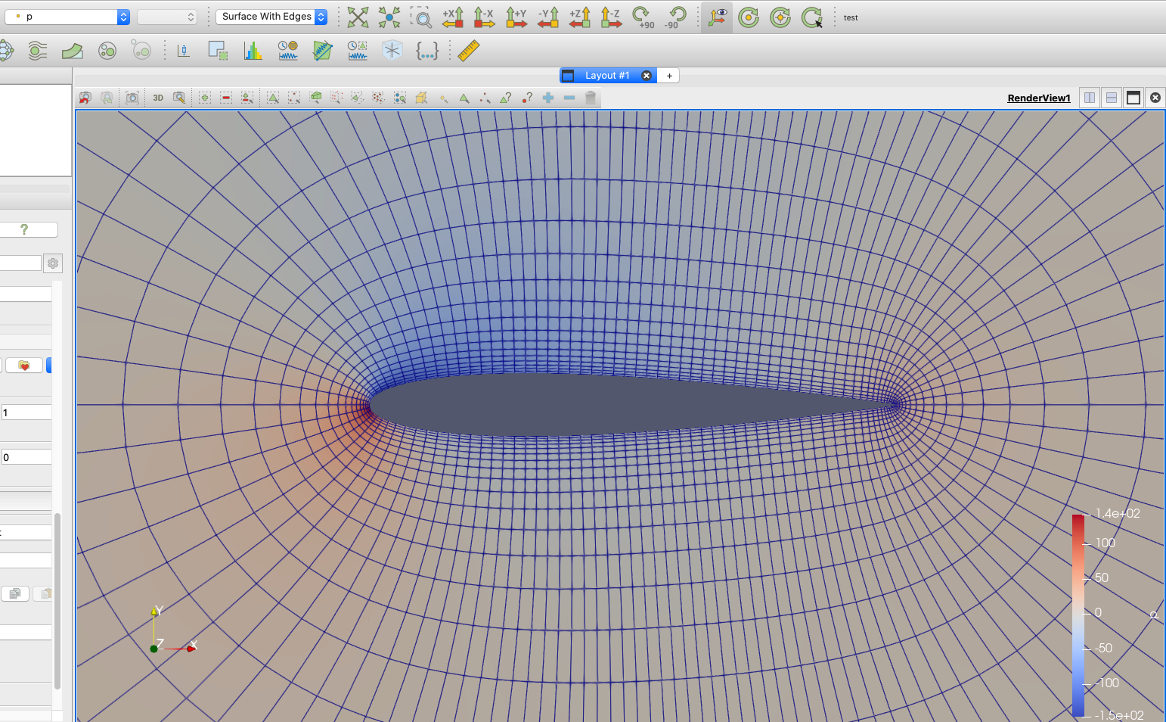Select Points With Polygon tool
1166x722 pixels.
[379, 97]
